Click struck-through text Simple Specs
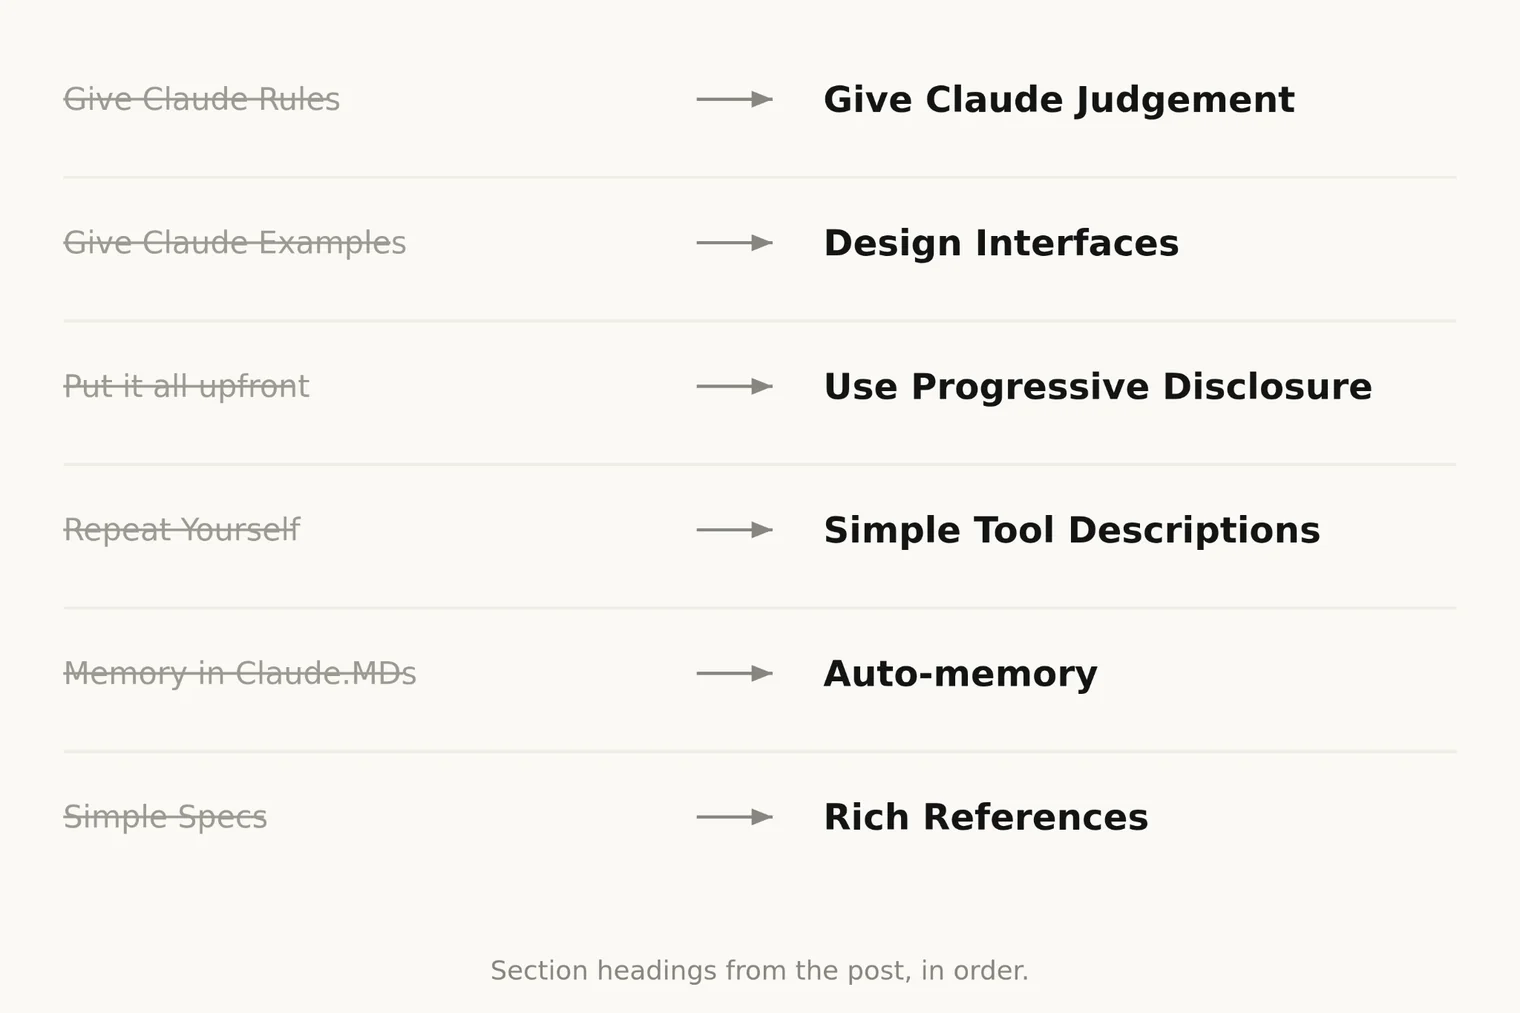 pyautogui.click(x=165, y=817)
